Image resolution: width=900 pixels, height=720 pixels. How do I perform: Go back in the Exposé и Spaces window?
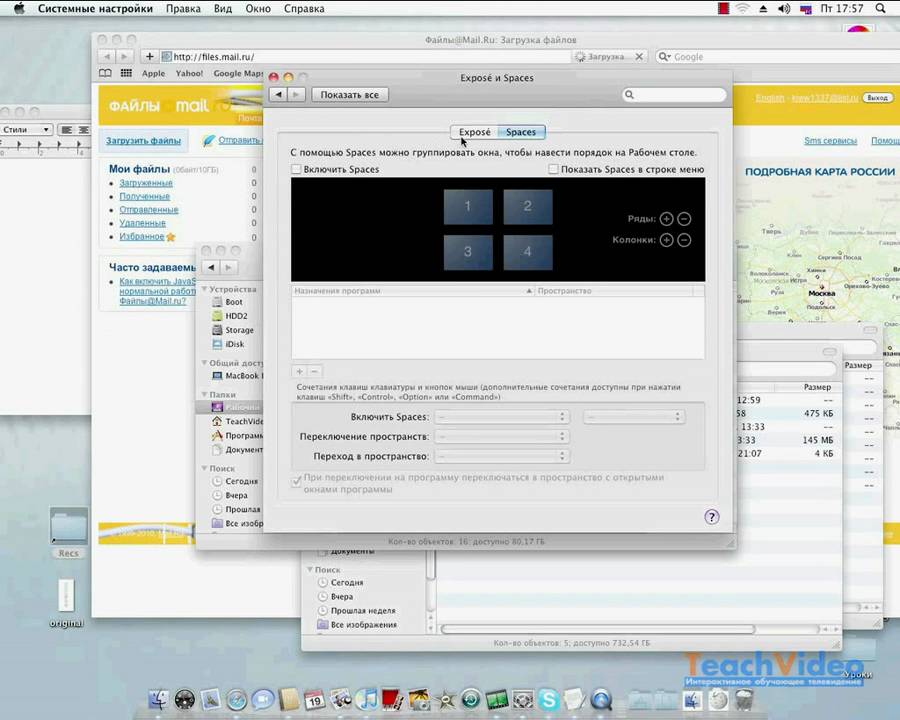pos(278,95)
